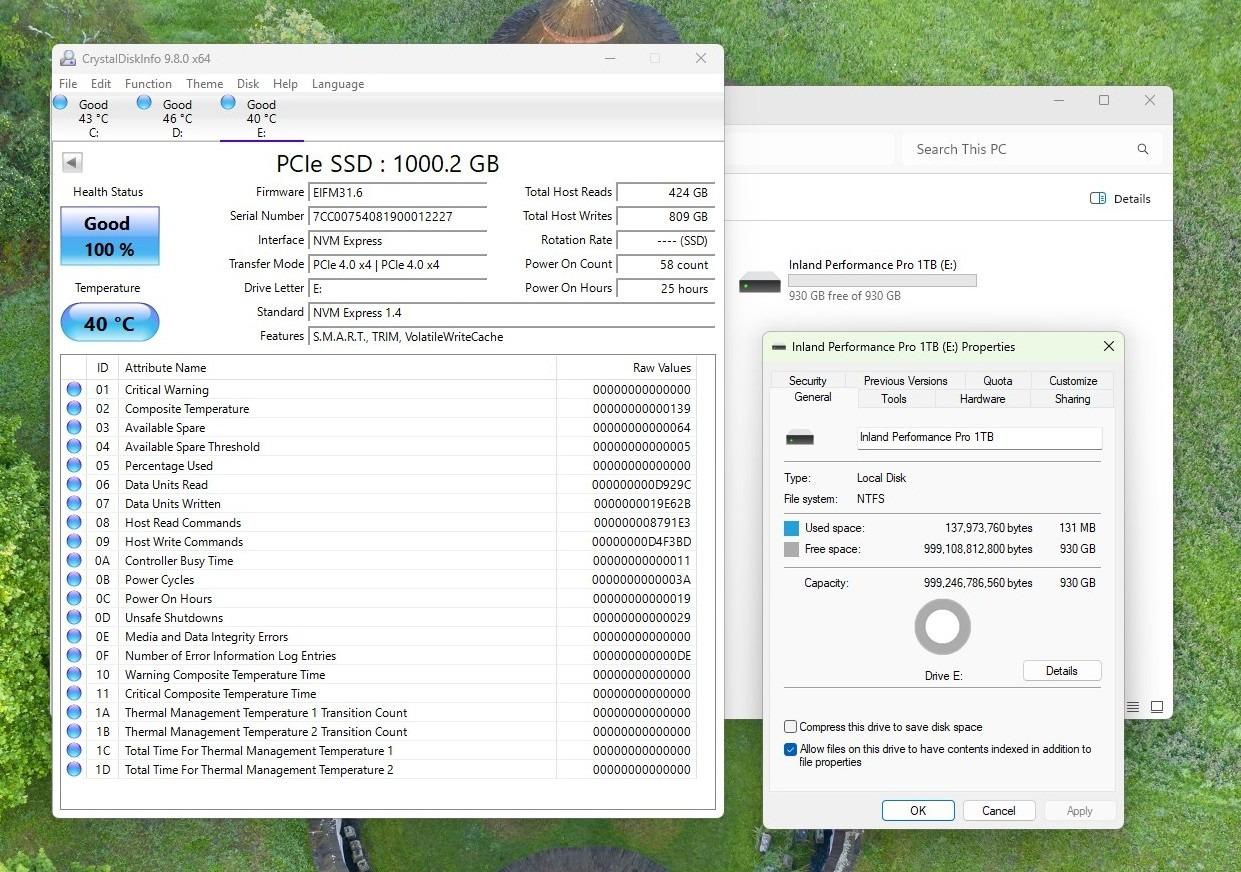Click the Raw Values column header
The height and width of the screenshot is (872, 1241).
626,368
